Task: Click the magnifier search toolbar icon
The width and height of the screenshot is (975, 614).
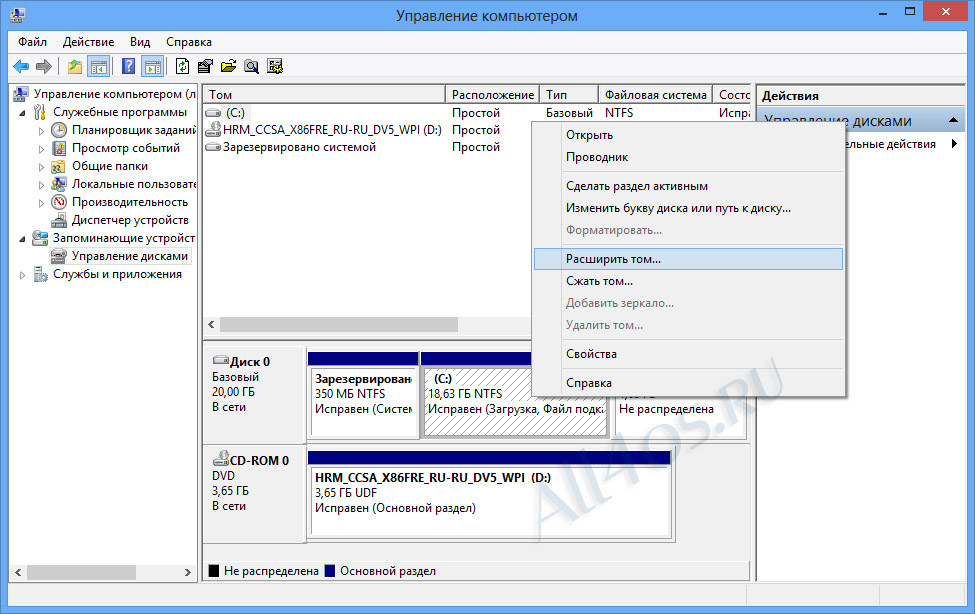Action: (x=251, y=66)
